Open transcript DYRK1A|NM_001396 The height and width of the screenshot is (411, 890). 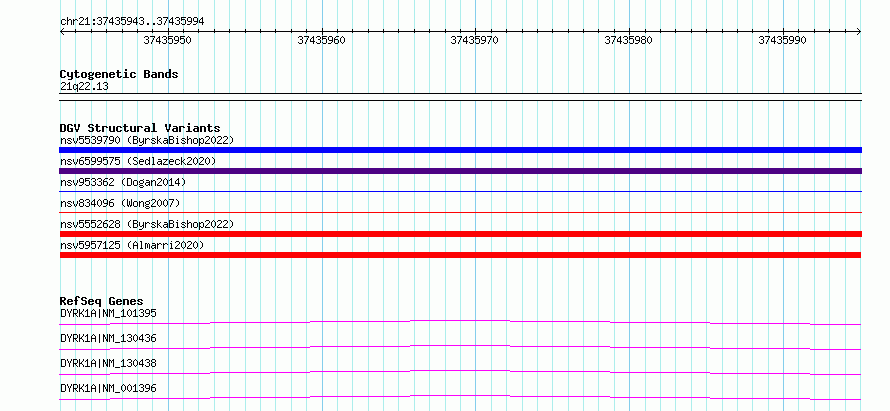coord(108,388)
